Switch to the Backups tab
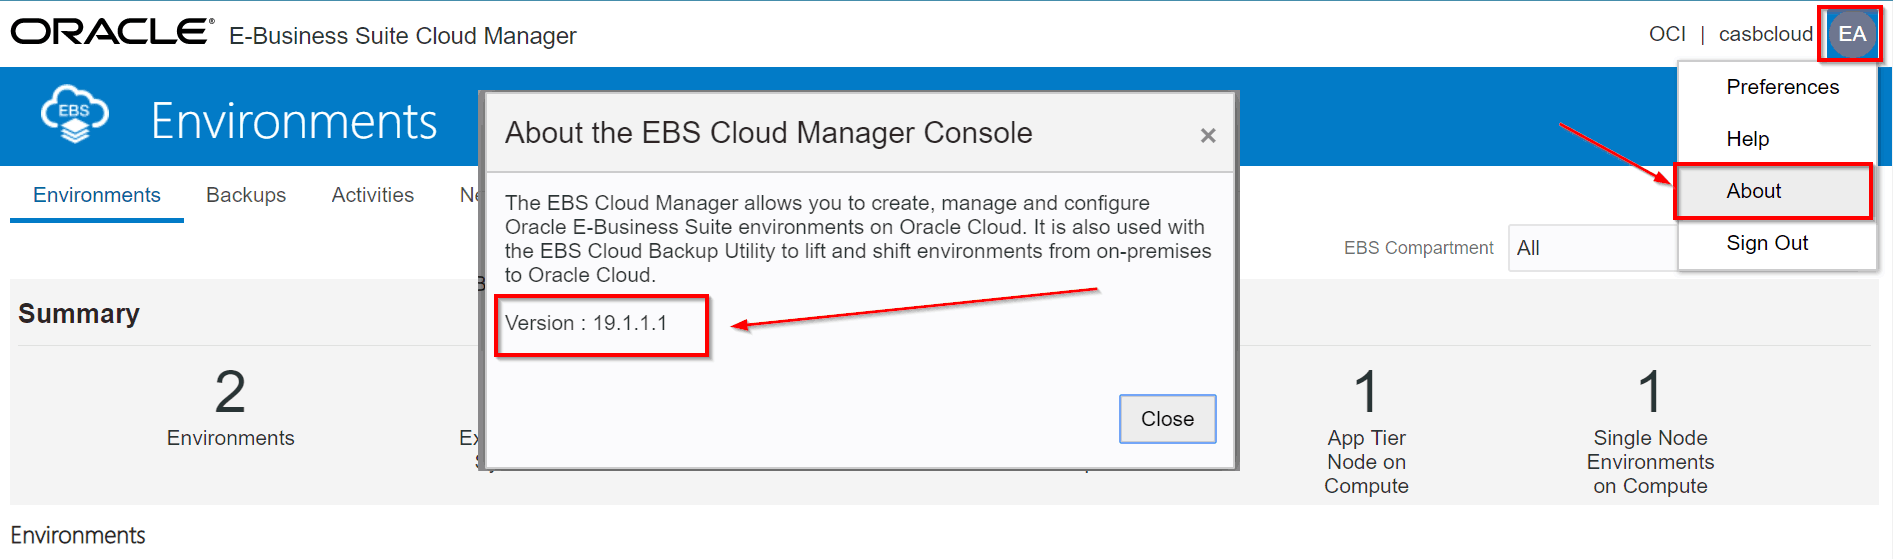 pos(246,195)
